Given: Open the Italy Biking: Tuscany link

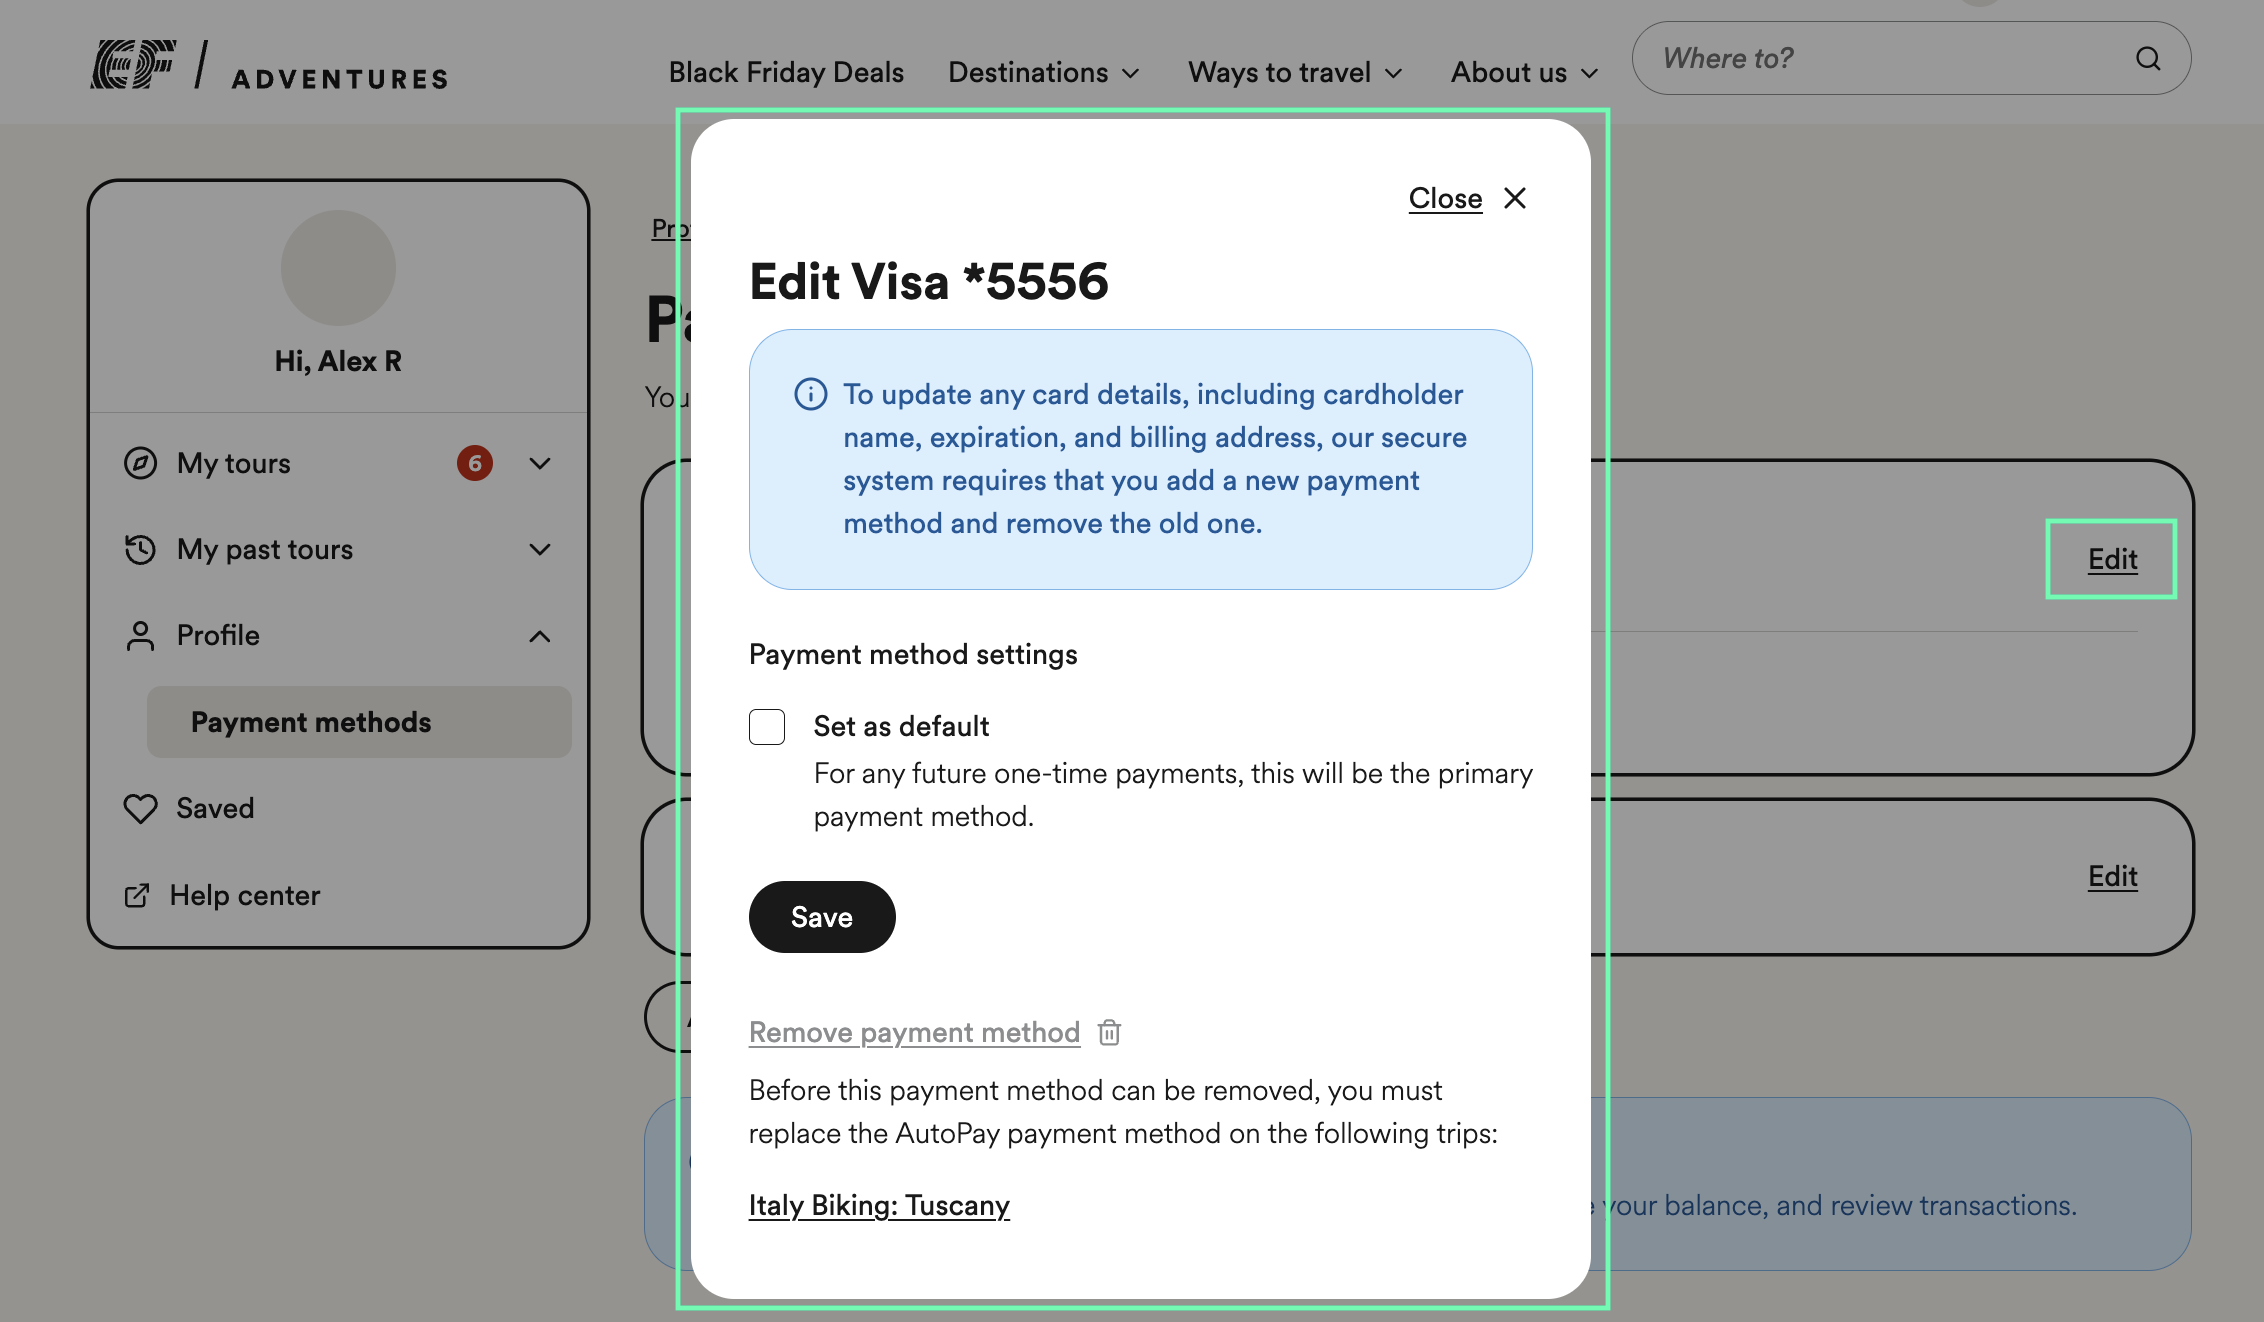Looking at the screenshot, I should click(879, 1205).
